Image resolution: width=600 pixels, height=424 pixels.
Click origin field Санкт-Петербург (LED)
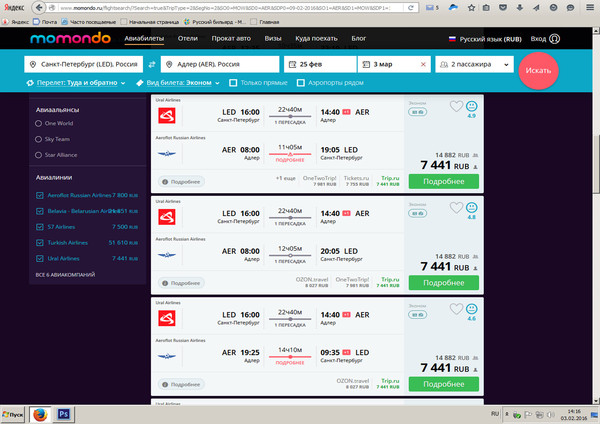[x=83, y=64]
